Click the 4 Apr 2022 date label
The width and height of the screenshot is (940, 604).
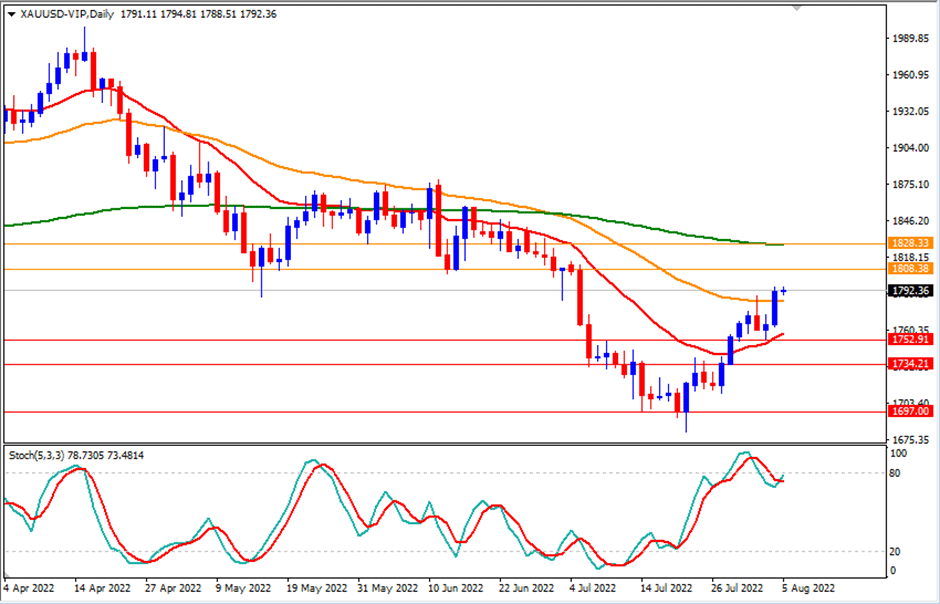click(x=32, y=587)
